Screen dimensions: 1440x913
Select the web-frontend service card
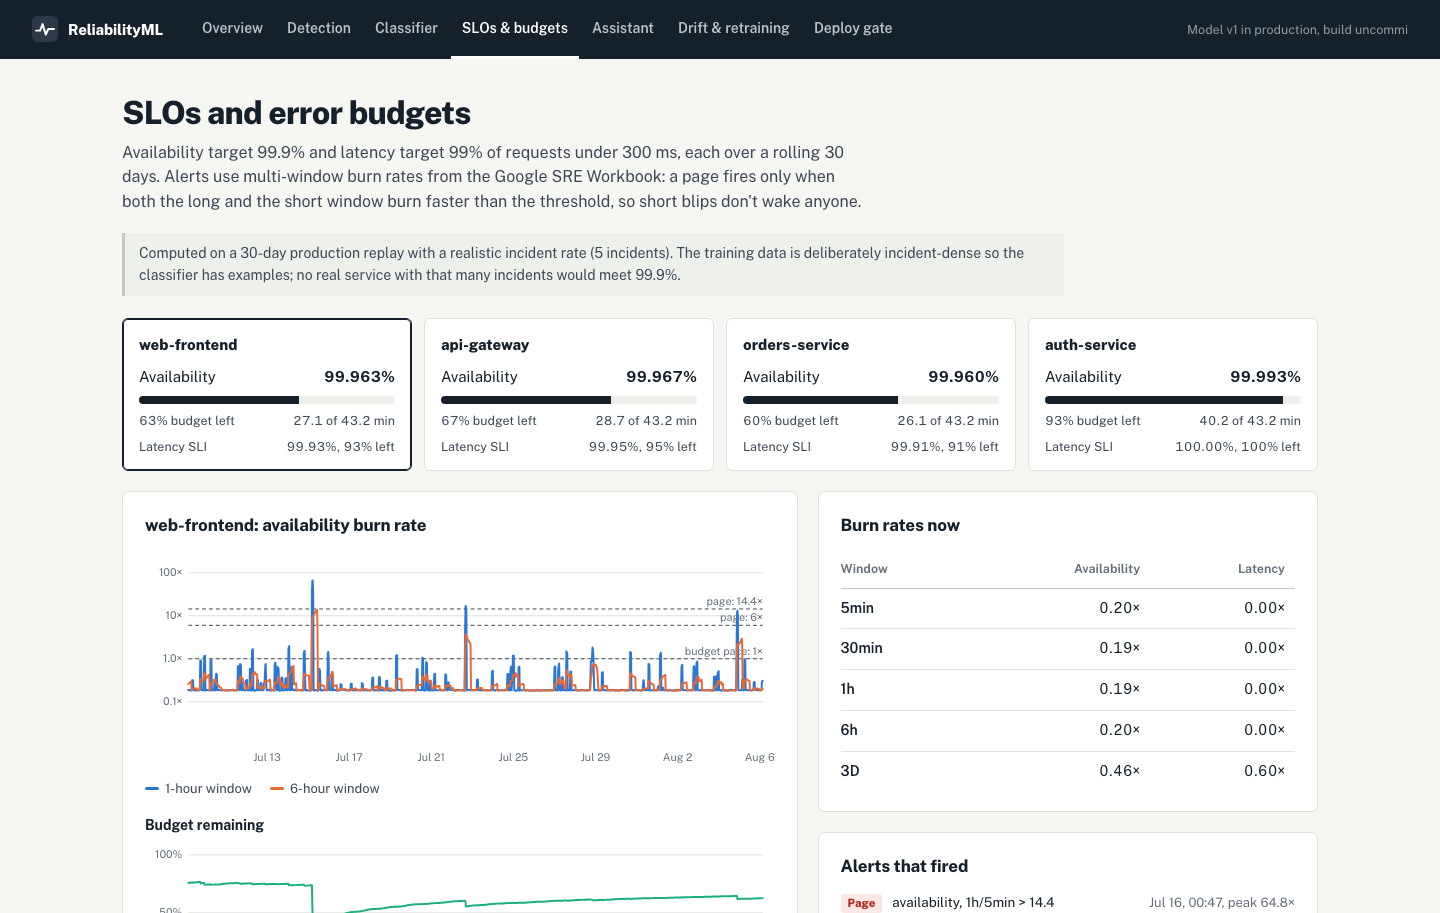267,394
